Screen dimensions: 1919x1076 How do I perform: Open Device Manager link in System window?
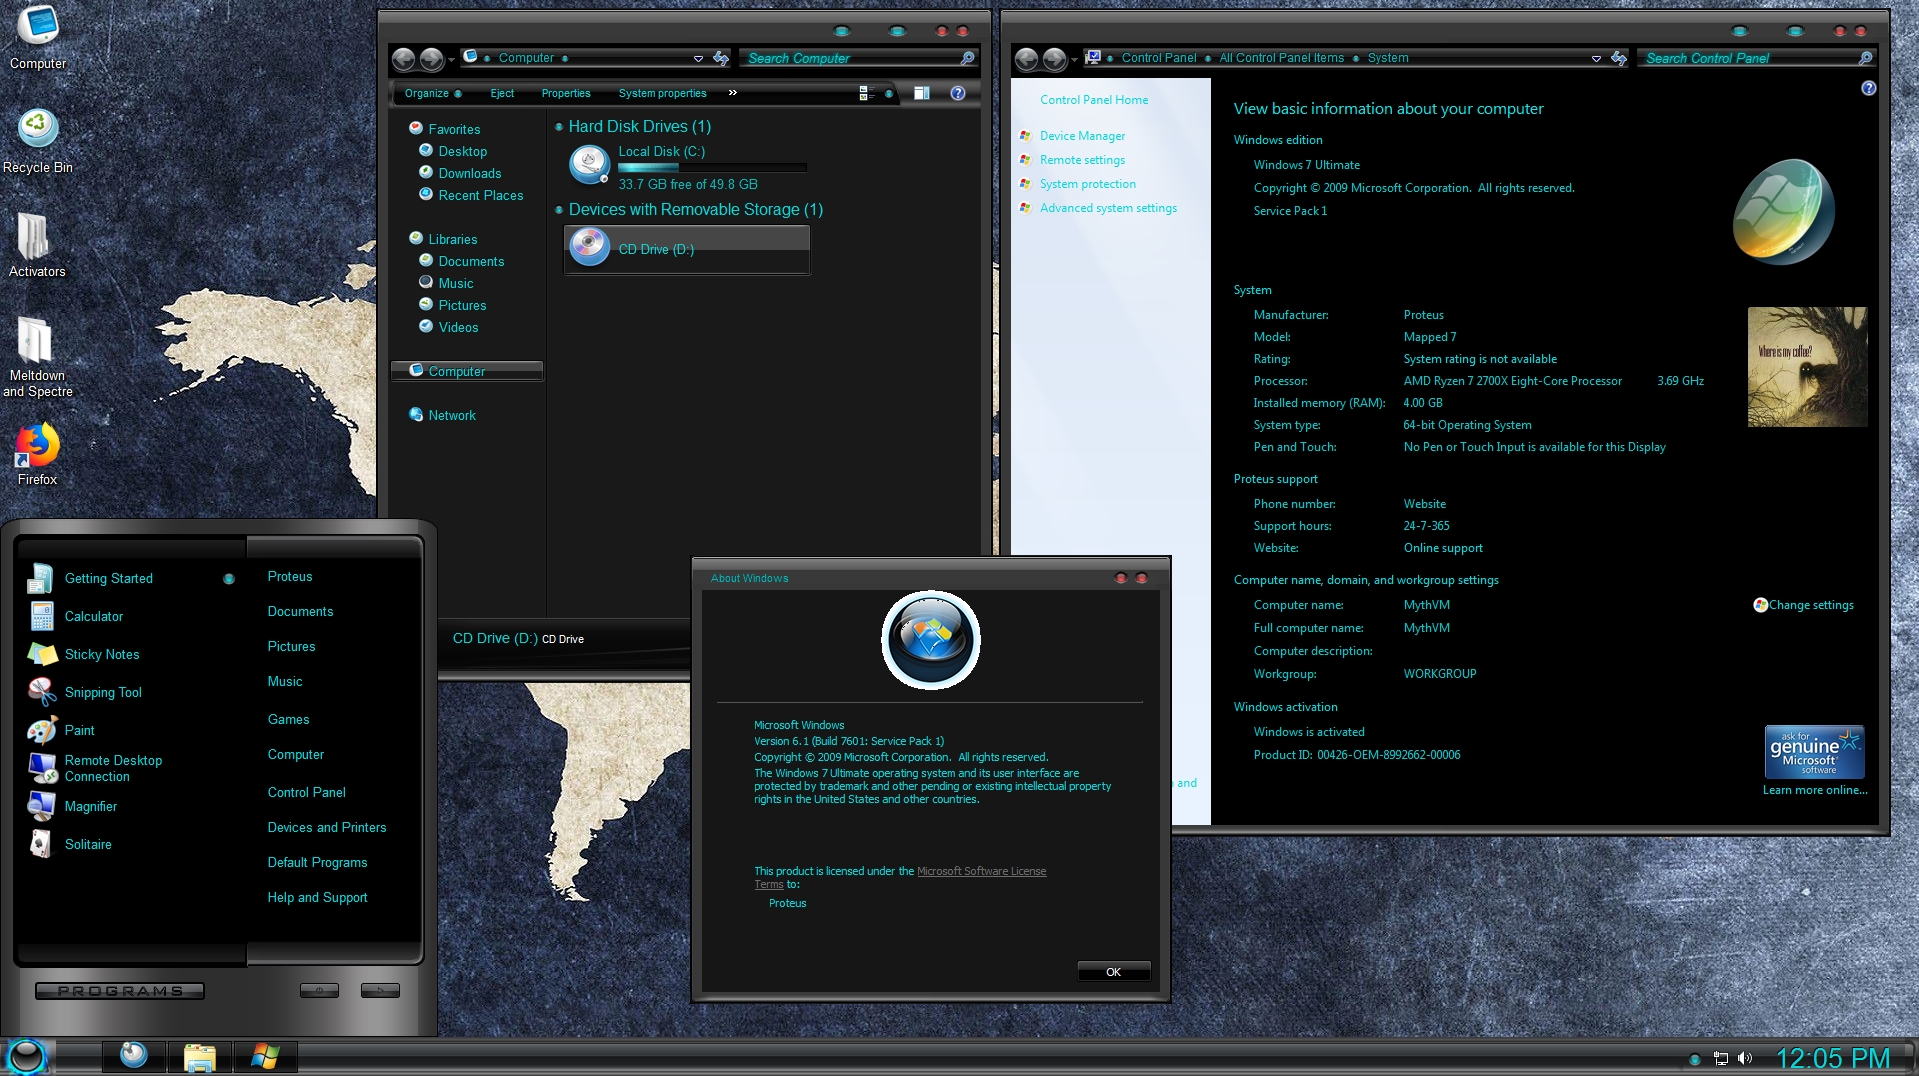pos(1082,136)
